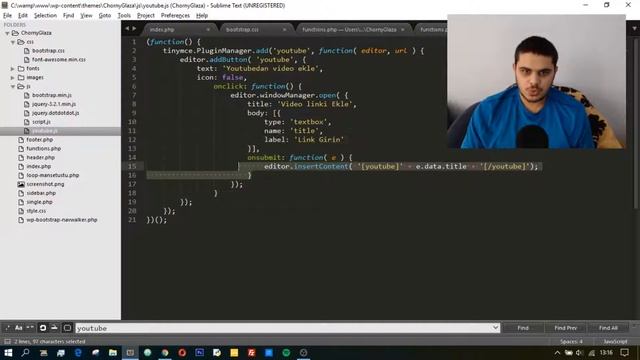Open bootstrap.css in the sidebar
The image size is (640, 360).
[48, 51]
